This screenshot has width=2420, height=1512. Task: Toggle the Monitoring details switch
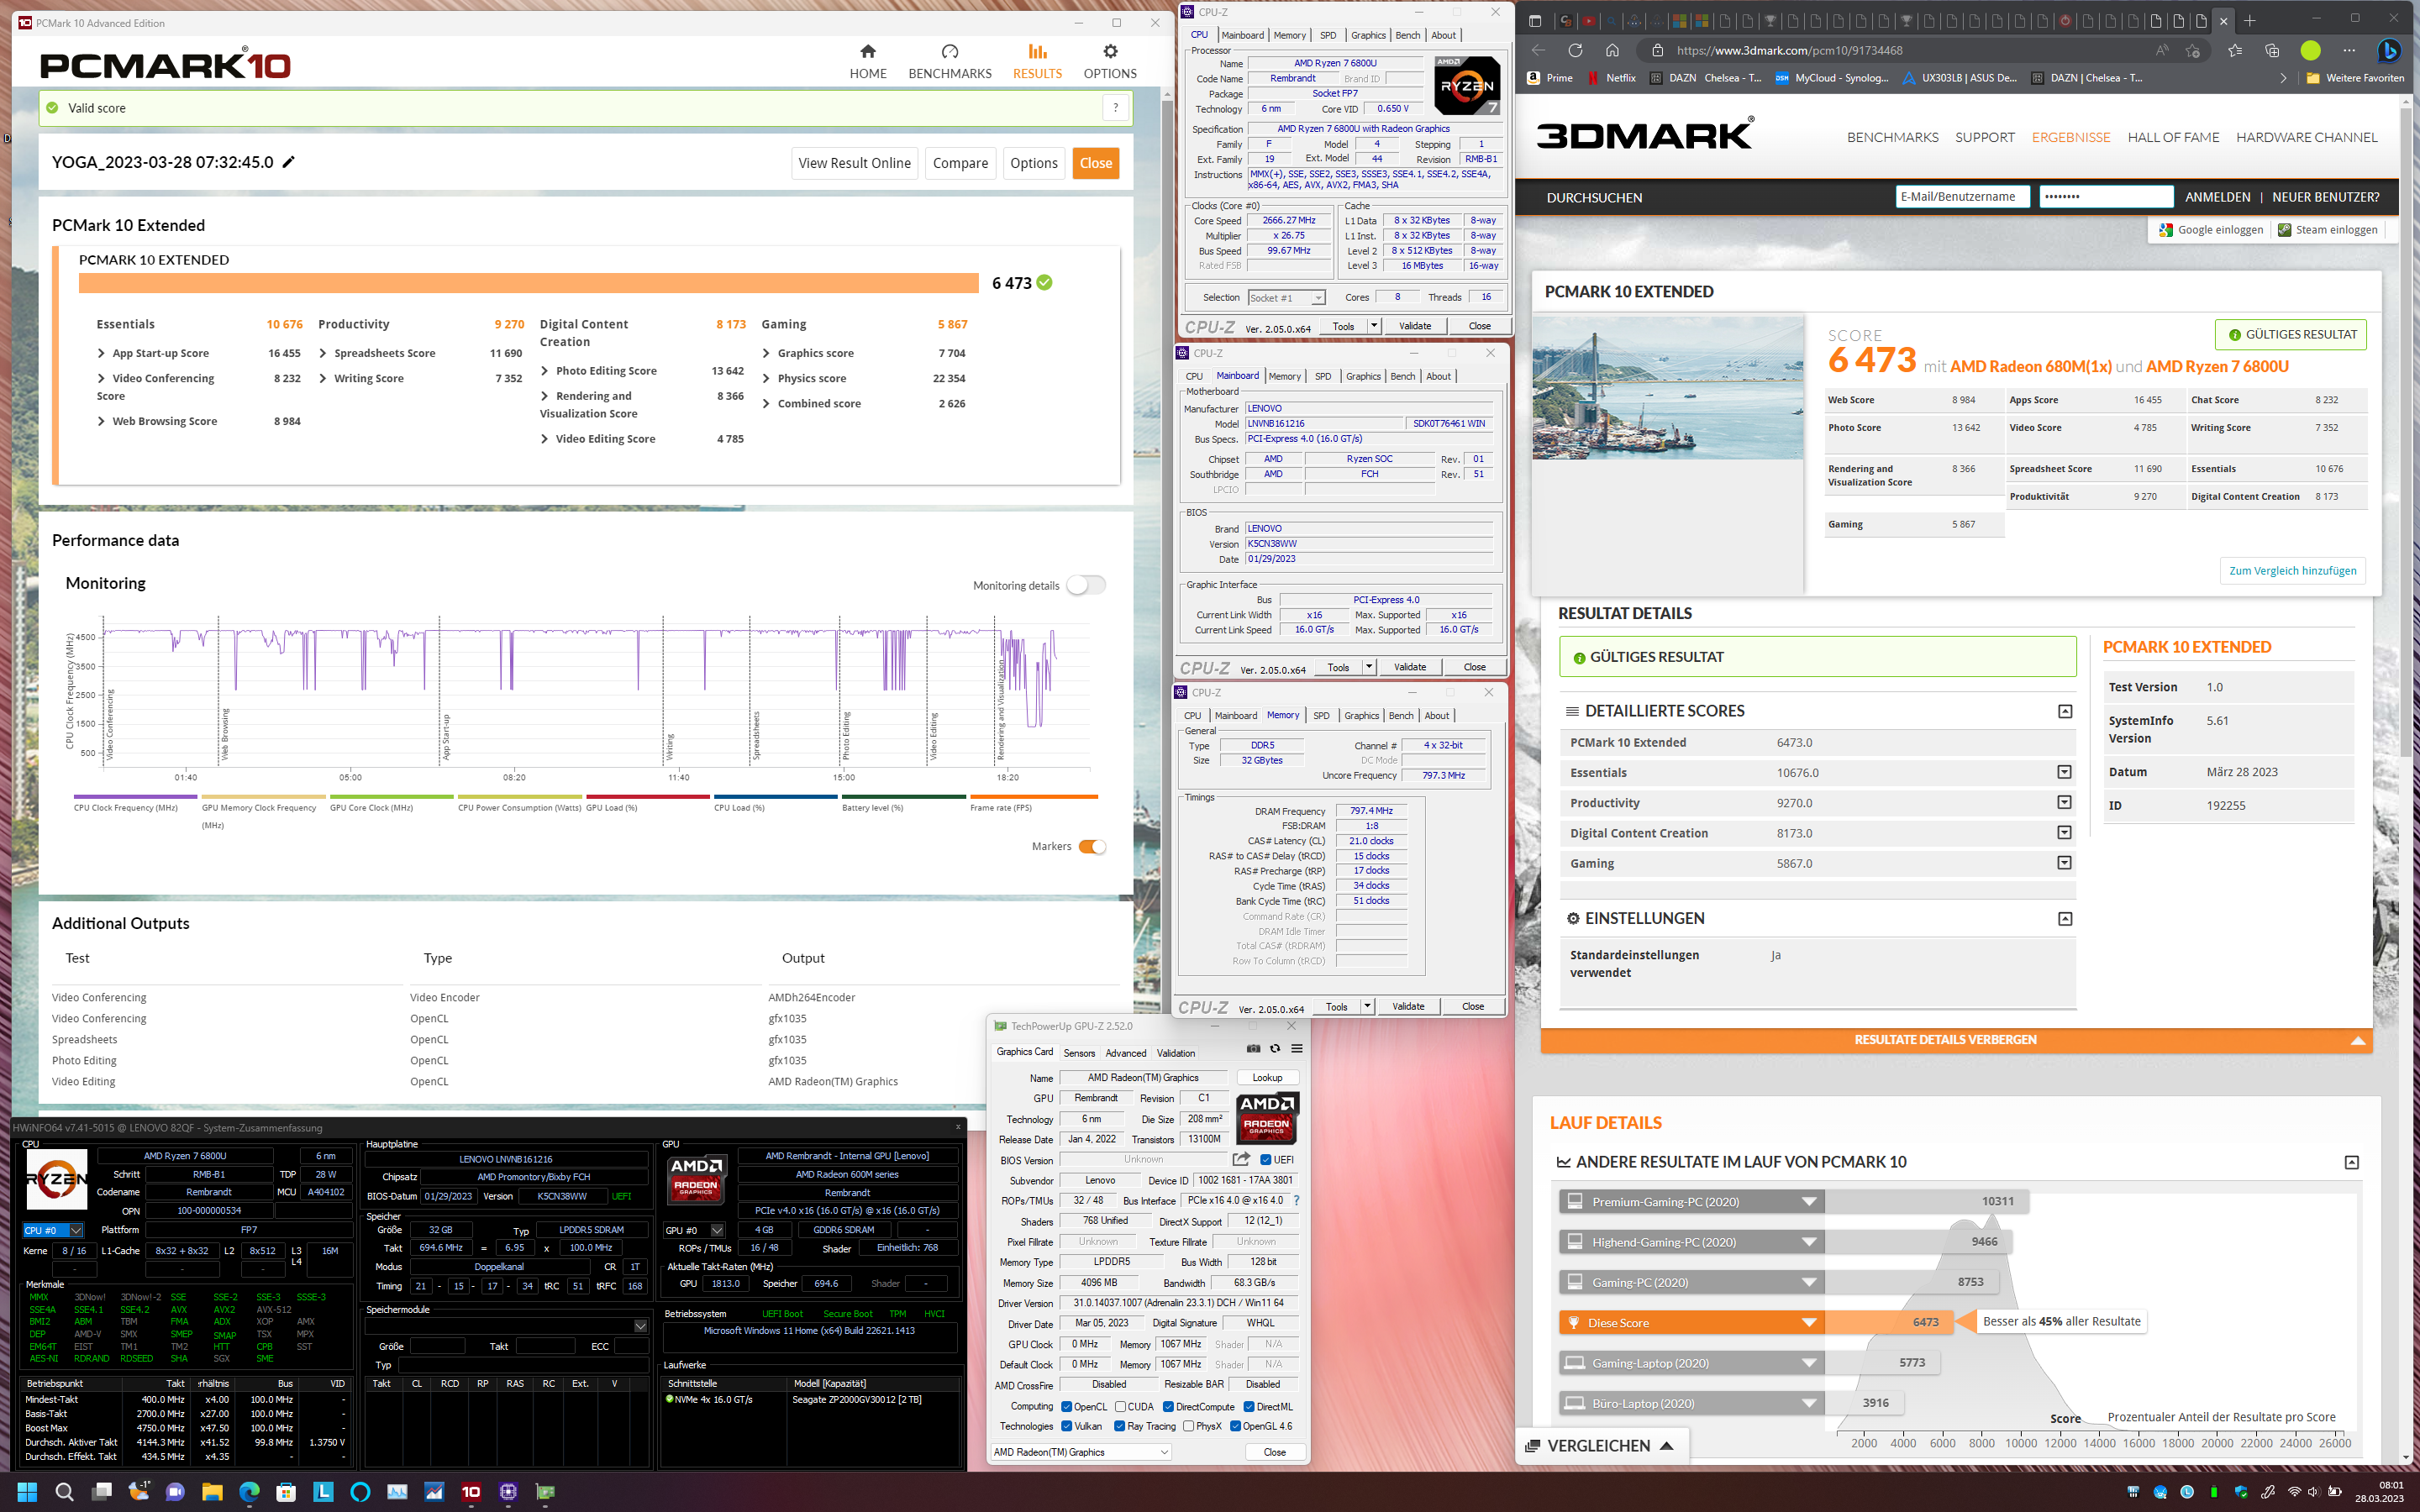pyautogui.click(x=1085, y=585)
